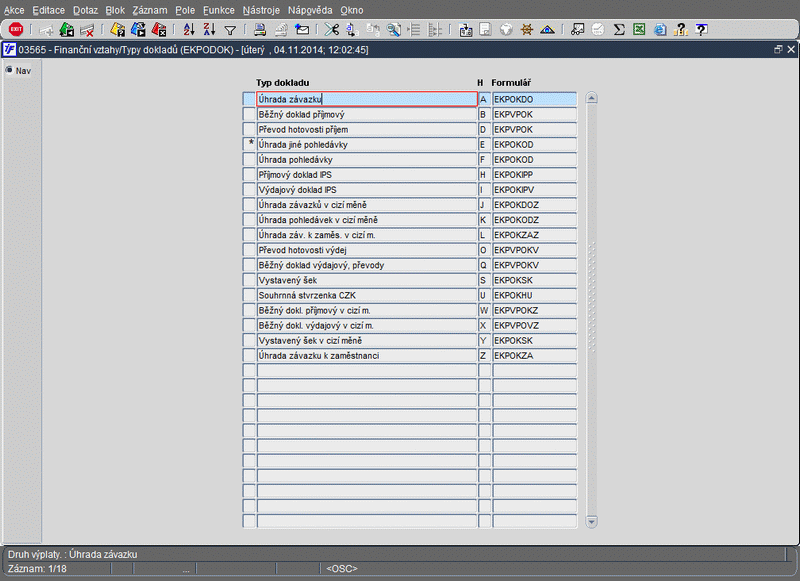Click the Sigma sum icon
Viewport: 800px width, 581px height.
point(619,30)
